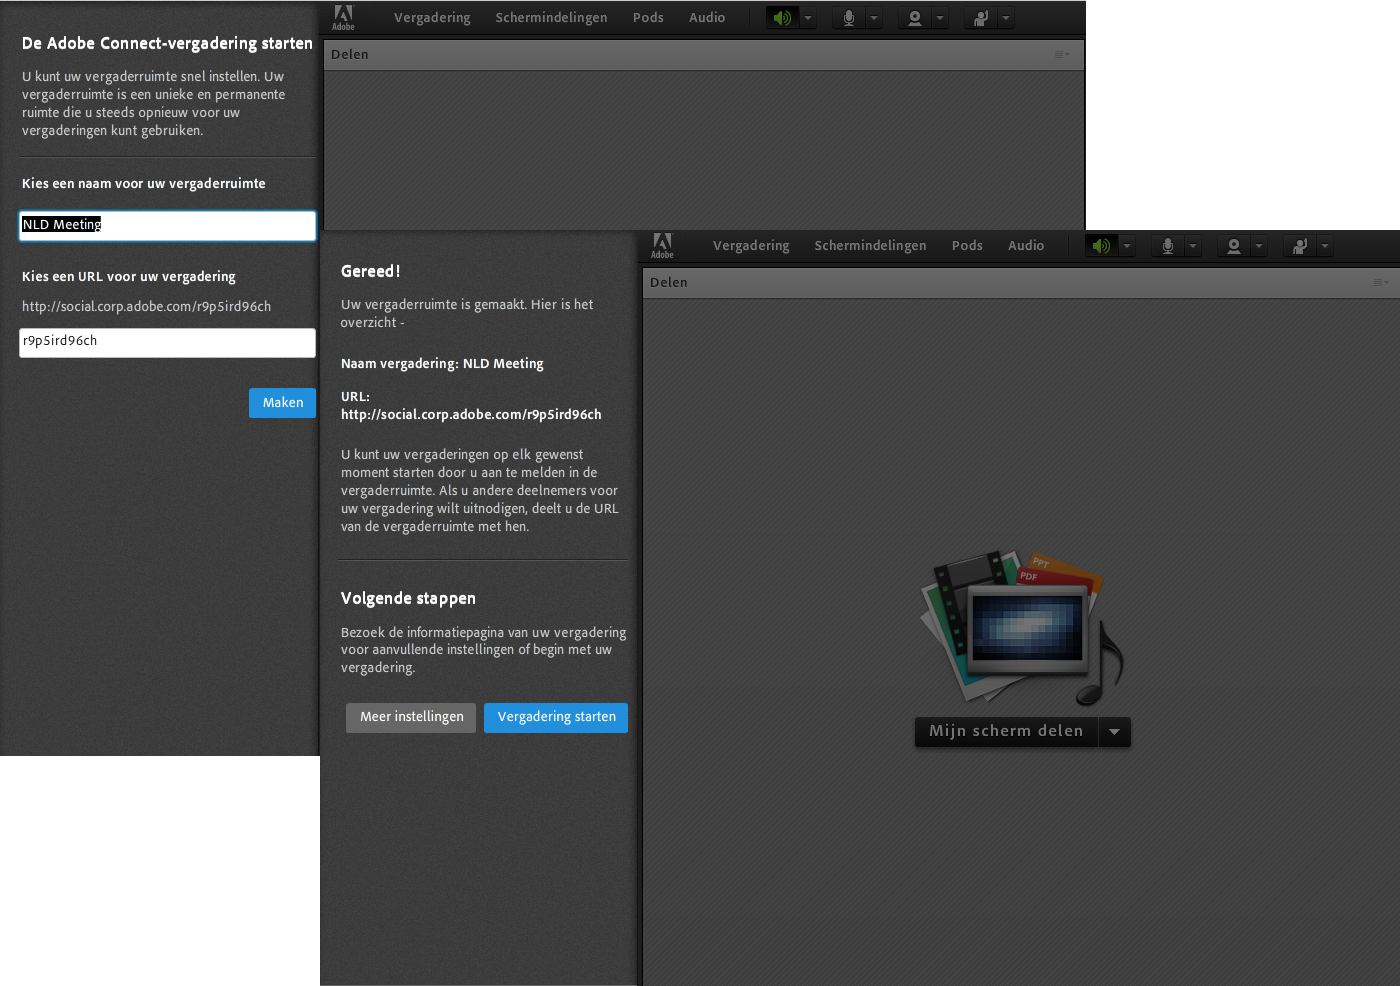Open the Schermindelingen menu in the background window
This screenshot has width=1400, height=986.
(x=551, y=18)
